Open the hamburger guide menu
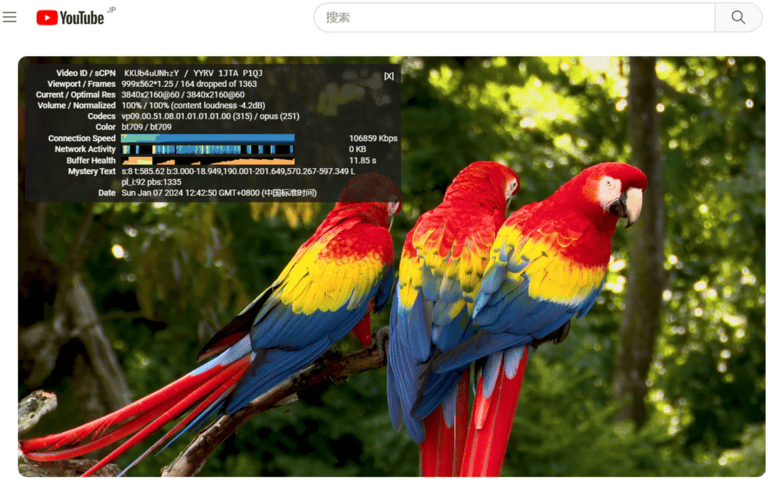 10,17
